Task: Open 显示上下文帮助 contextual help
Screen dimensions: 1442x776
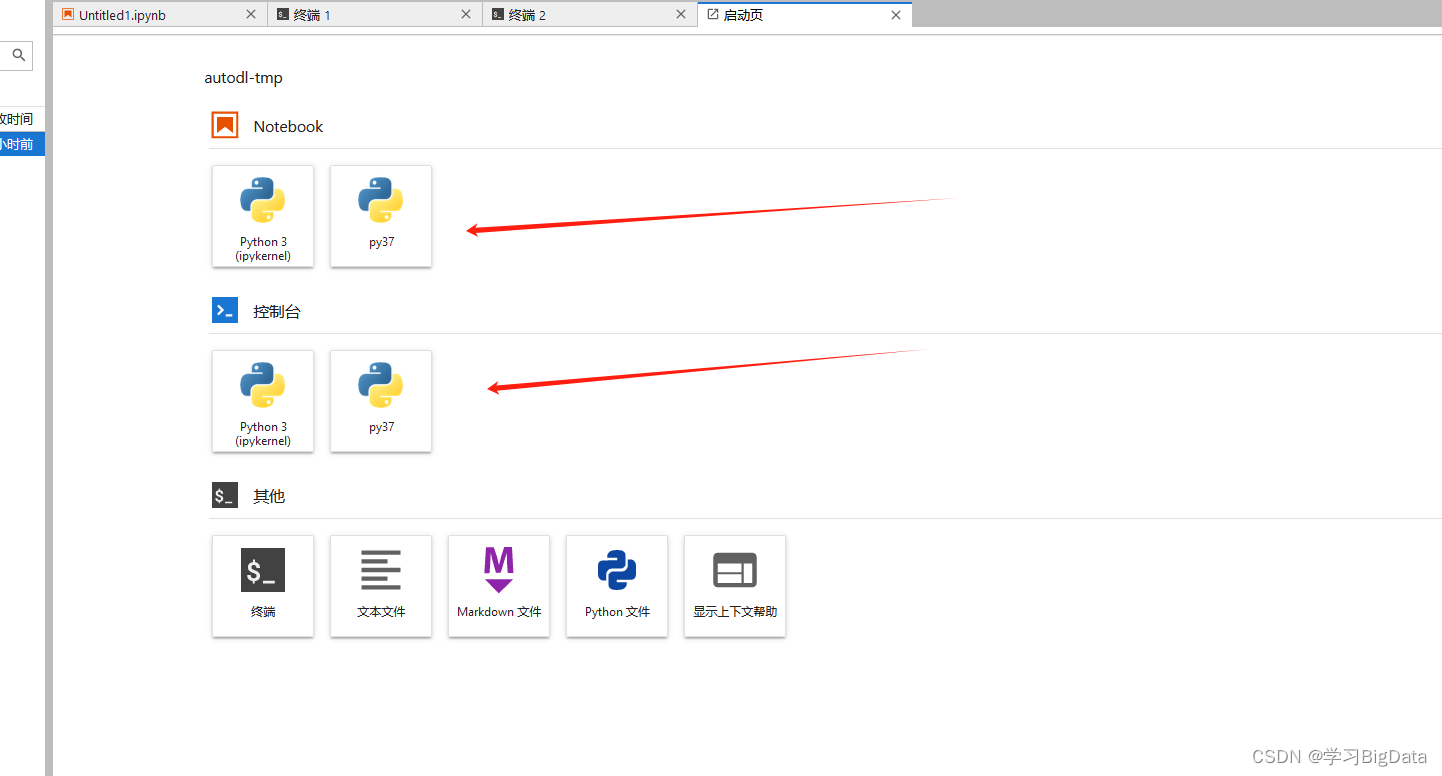Action: (x=735, y=586)
